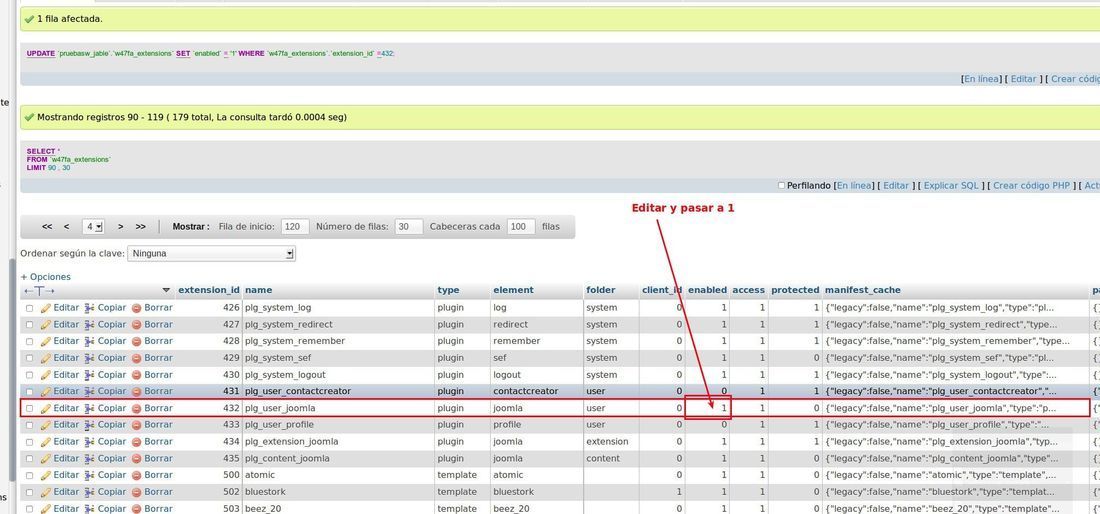
Task: Sort by the protected column header
Action: point(795,290)
